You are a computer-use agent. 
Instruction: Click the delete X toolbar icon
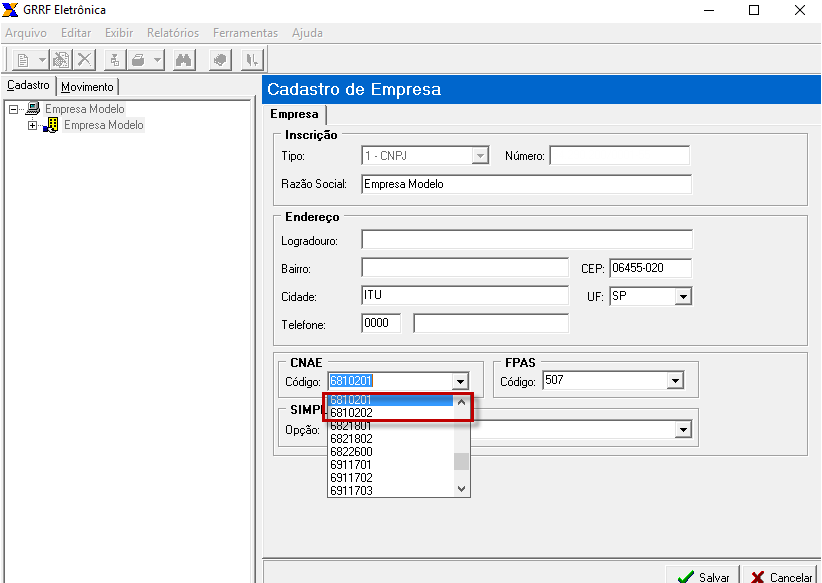pyautogui.click(x=85, y=59)
